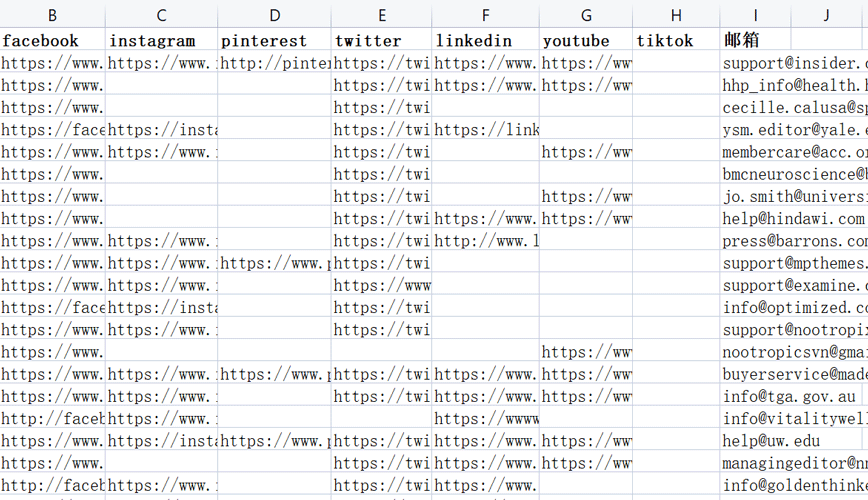The width and height of the screenshot is (868, 500).
Task: Select the https://link linkedin cell
Action: (x=485, y=130)
